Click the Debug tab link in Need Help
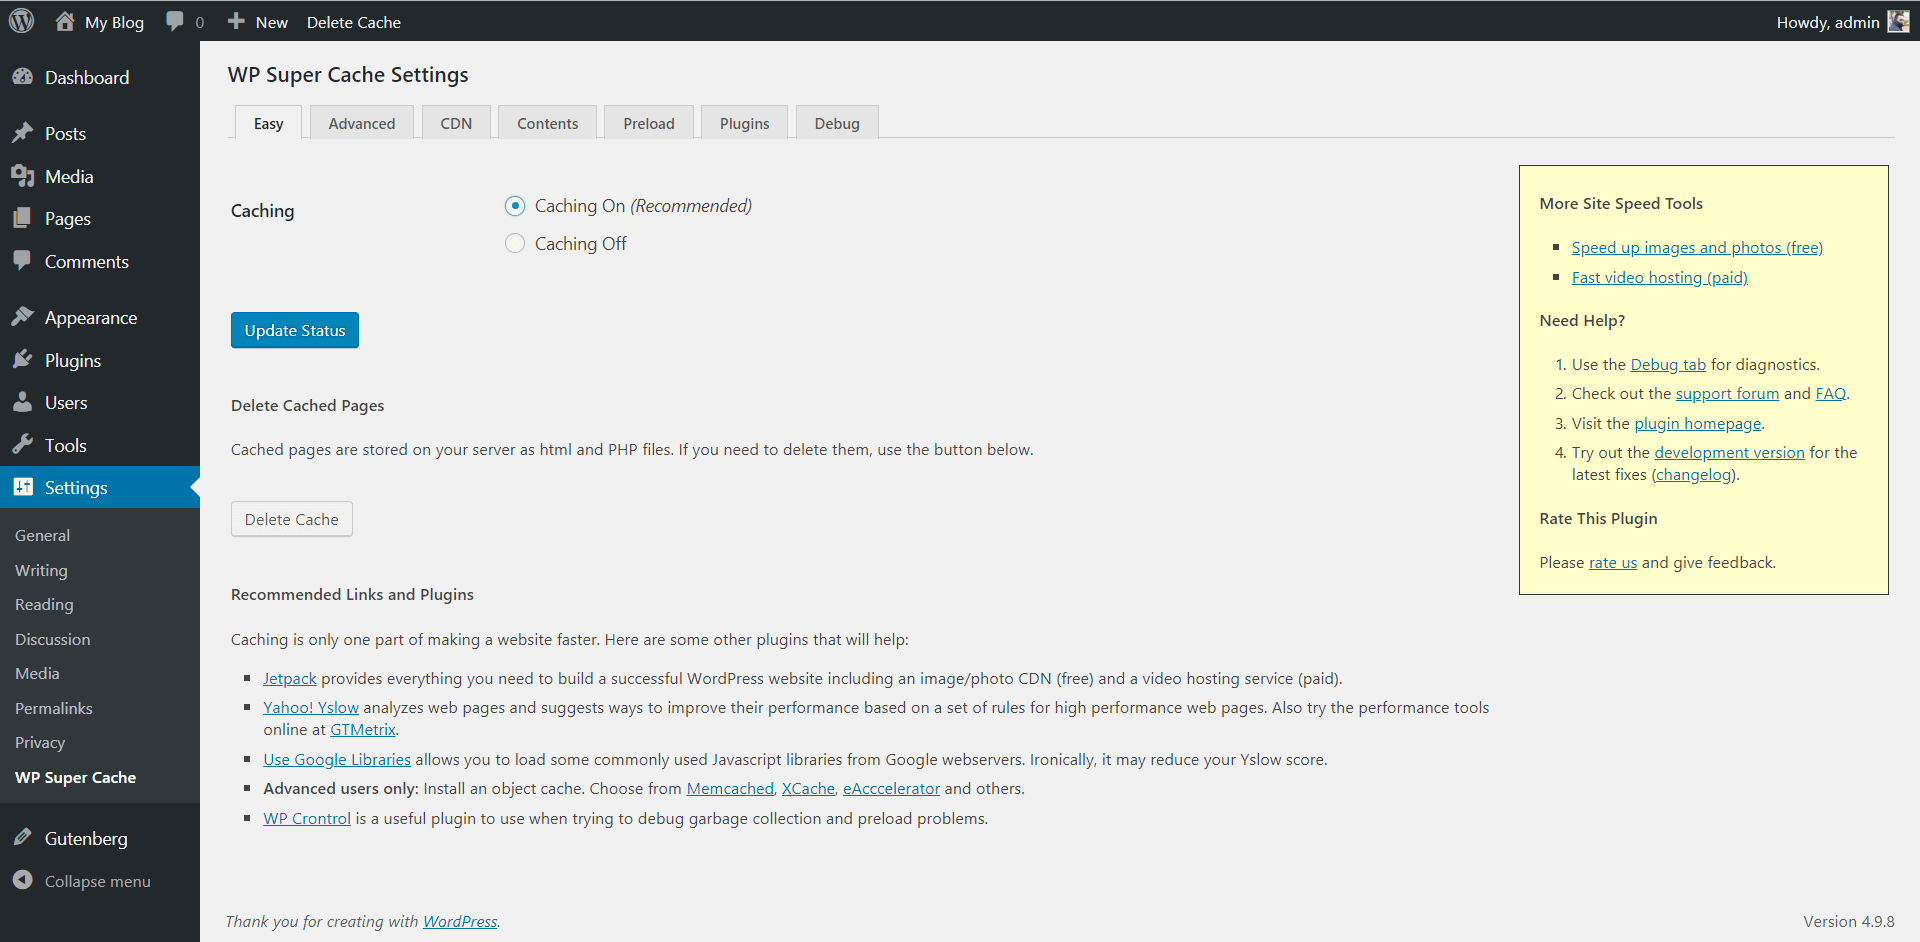 coord(1668,364)
